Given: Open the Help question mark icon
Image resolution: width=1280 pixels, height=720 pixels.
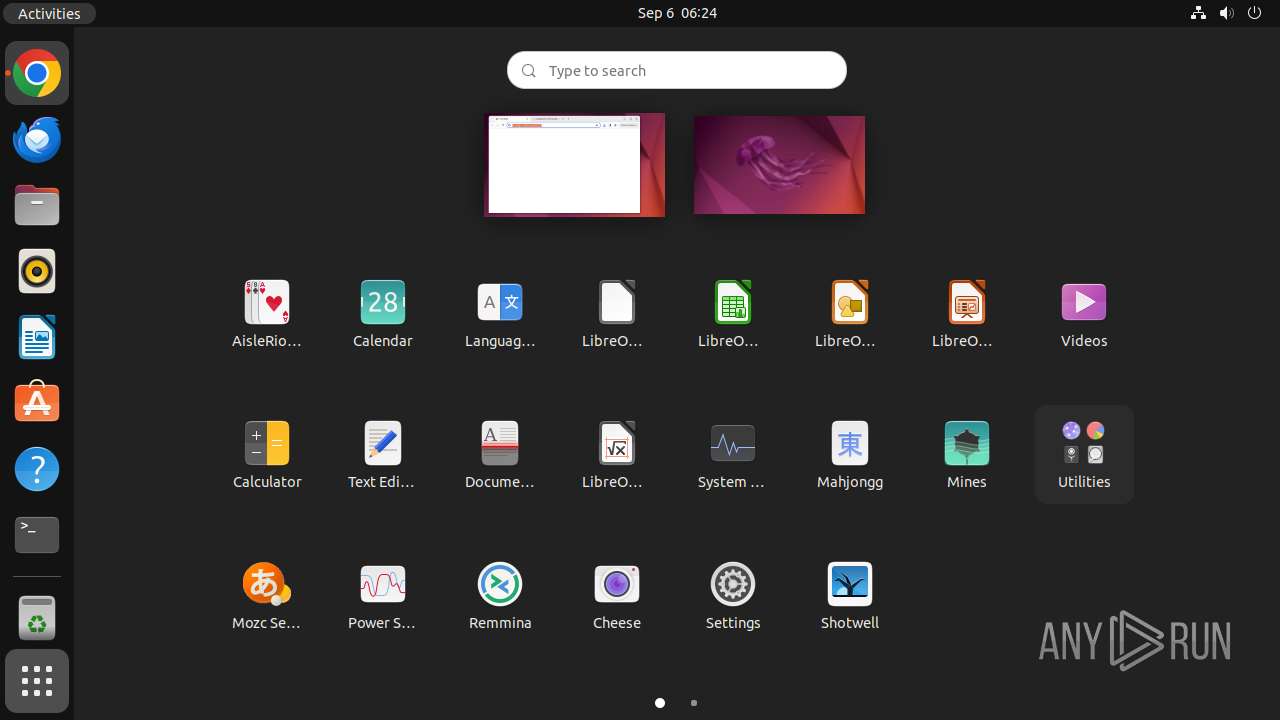Looking at the screenshot, I should [37, 469].
